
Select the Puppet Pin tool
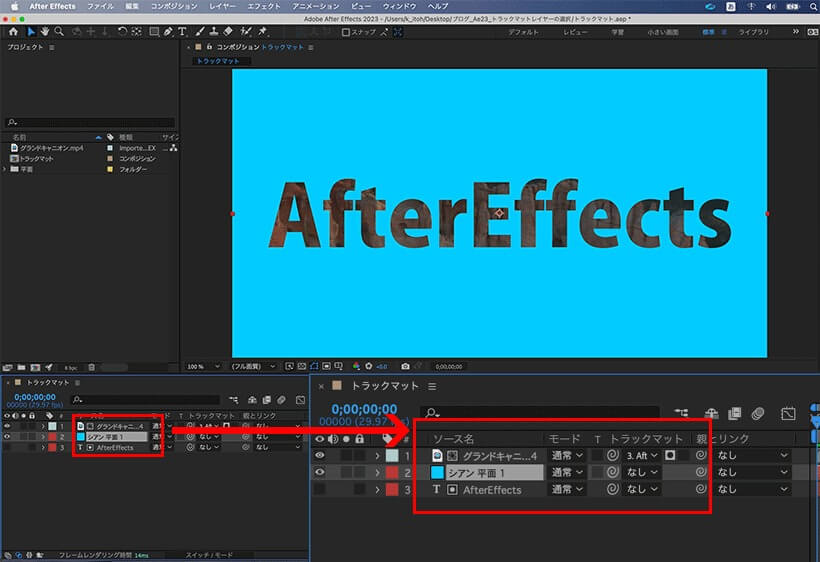[x=263, y=32]
